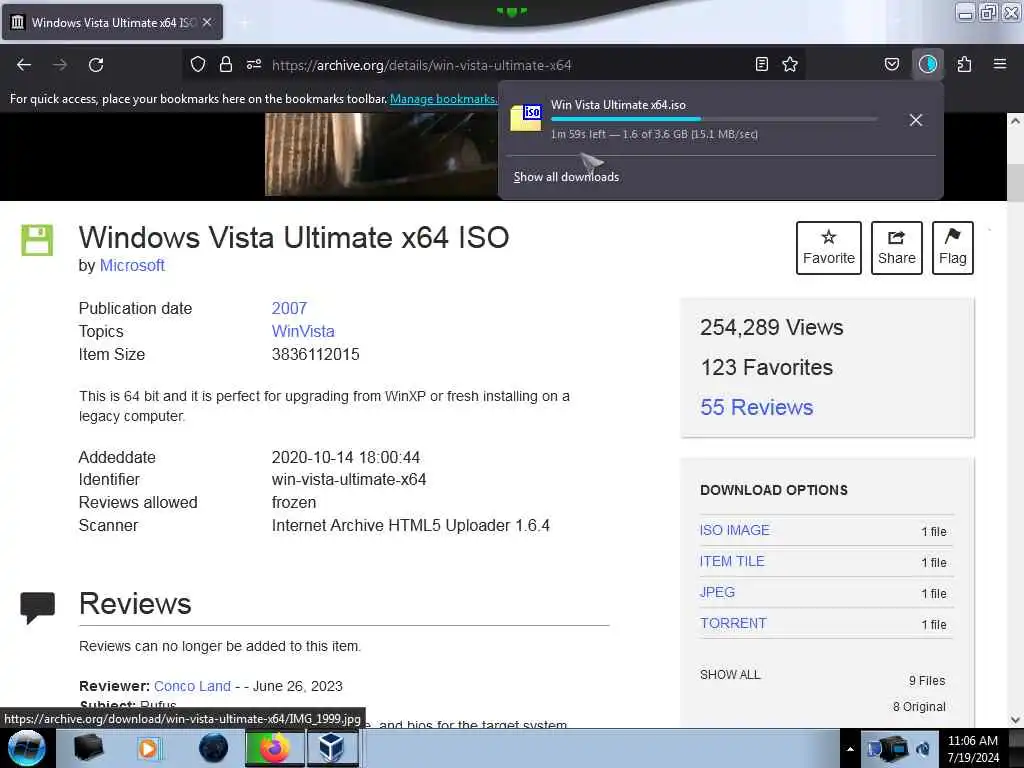This screenshot has height=768, width=1024.
Task: Click the Item Size value 3836112015
Action: coord(315,355)
